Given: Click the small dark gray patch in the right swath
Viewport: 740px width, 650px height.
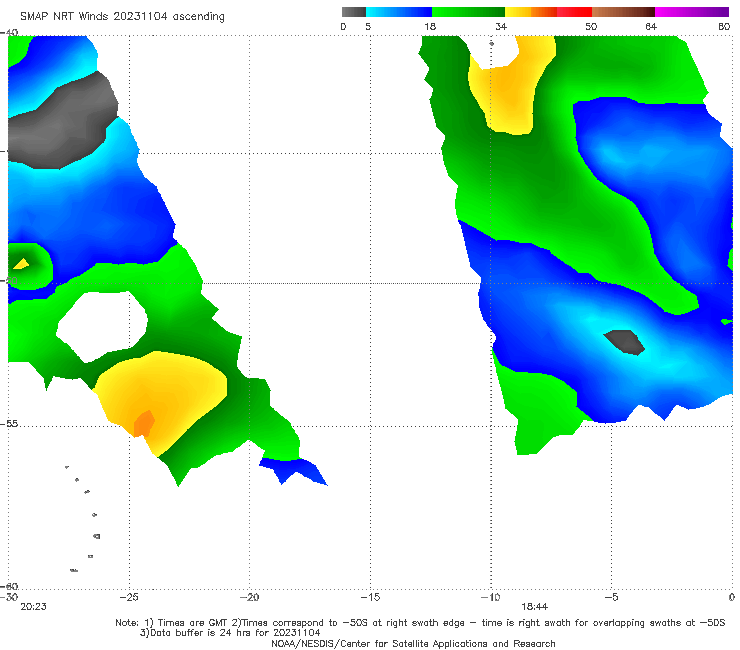Looking at the screenshot, I should [624, 342].
